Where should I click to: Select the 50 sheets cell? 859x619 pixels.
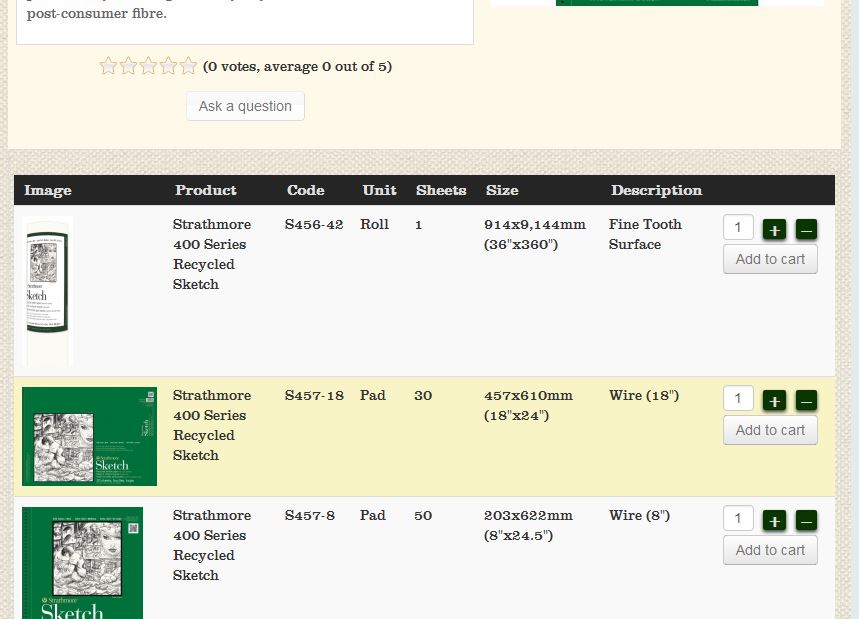pos(423,515)
